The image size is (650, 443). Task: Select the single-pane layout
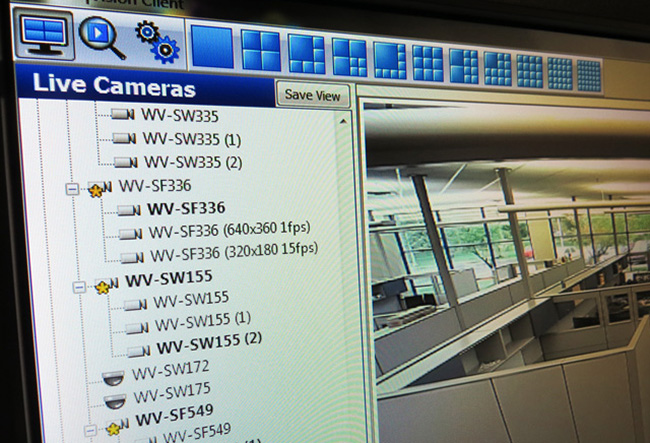pyautogui.click(x=212, y=47)
